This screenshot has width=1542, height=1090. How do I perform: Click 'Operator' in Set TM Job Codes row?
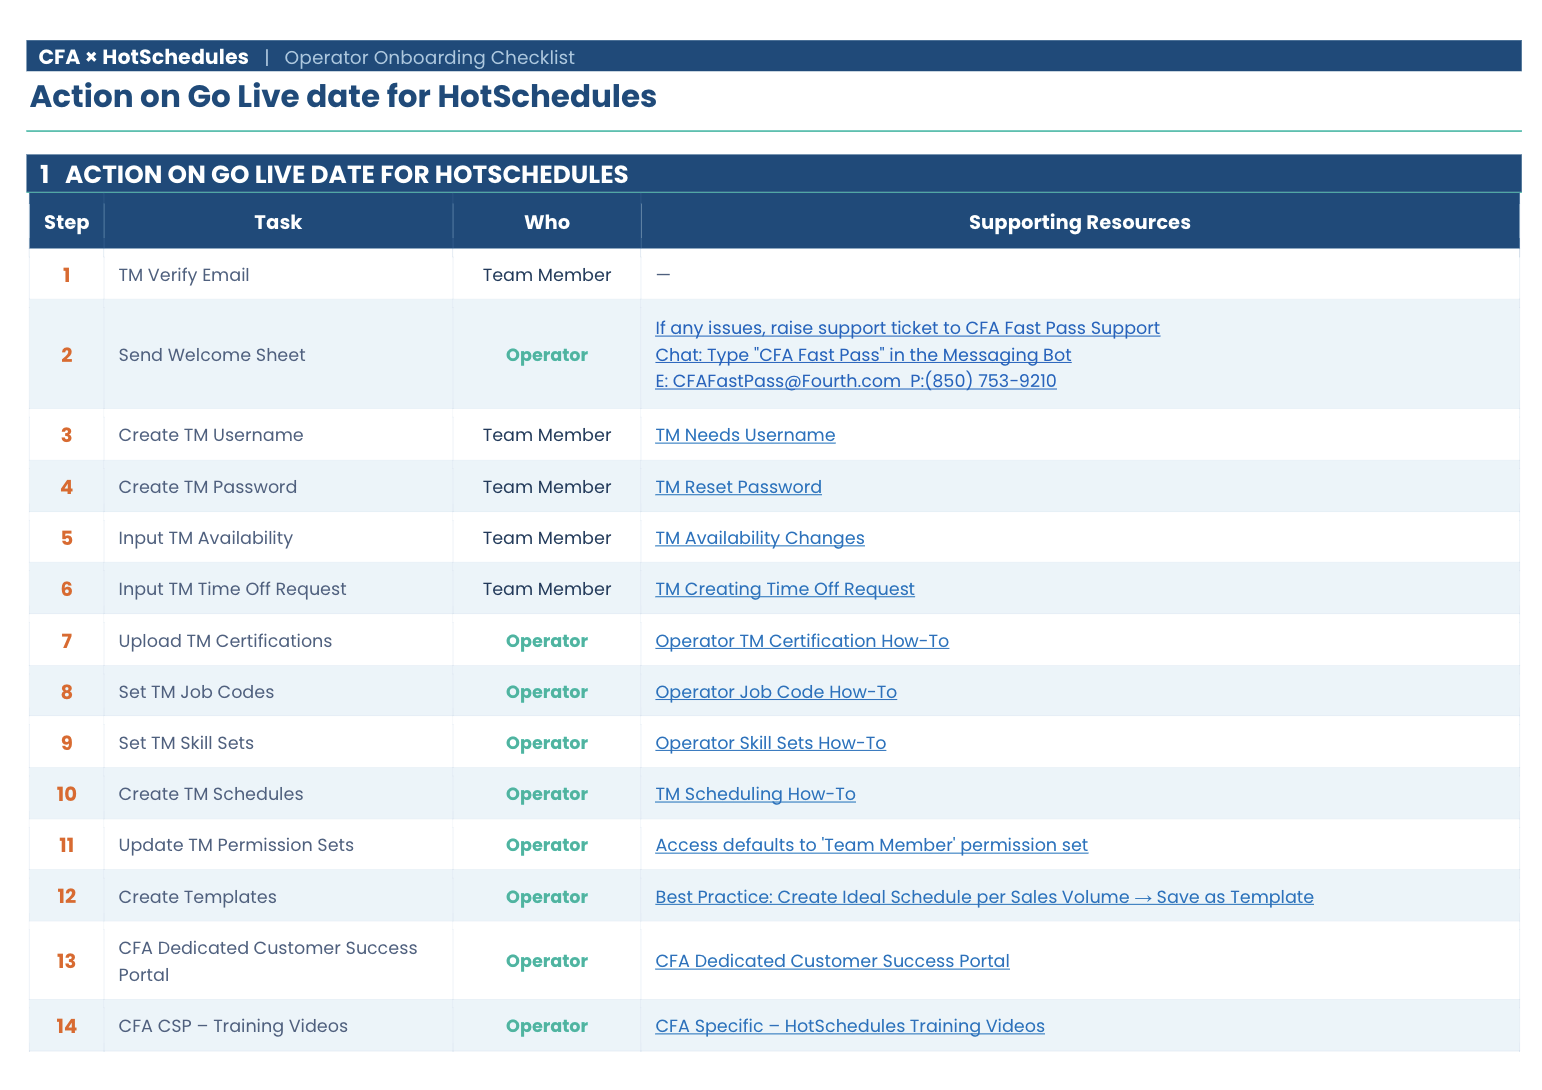pos(547,692)
